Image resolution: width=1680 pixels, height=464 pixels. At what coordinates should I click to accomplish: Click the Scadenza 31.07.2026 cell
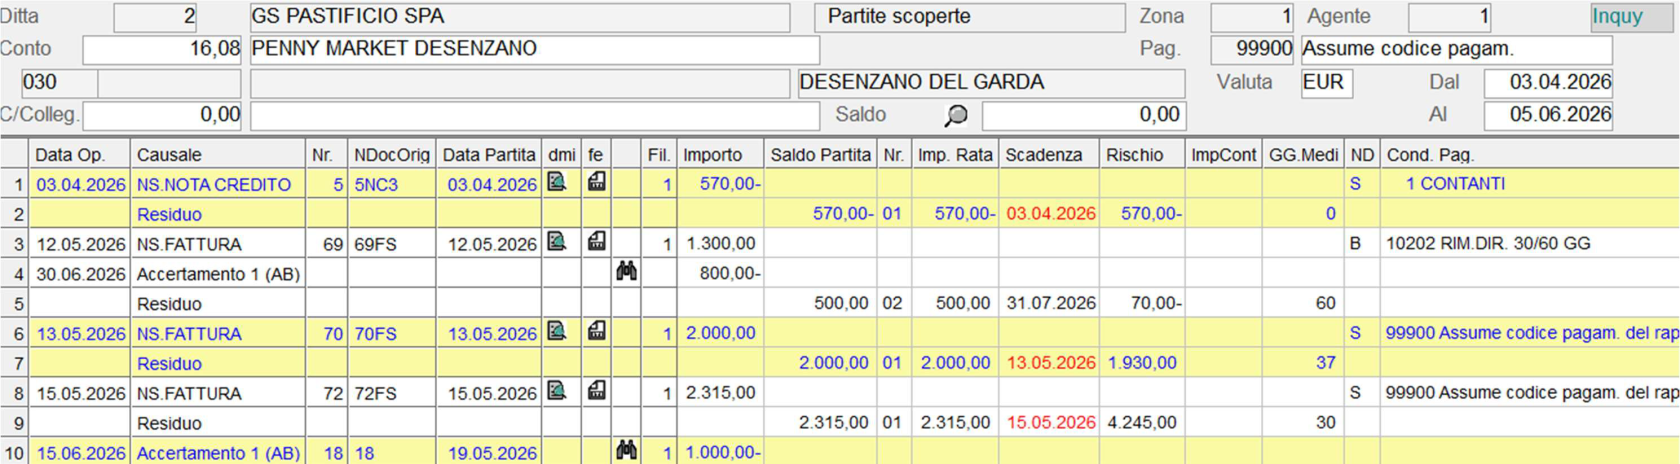1051,303
